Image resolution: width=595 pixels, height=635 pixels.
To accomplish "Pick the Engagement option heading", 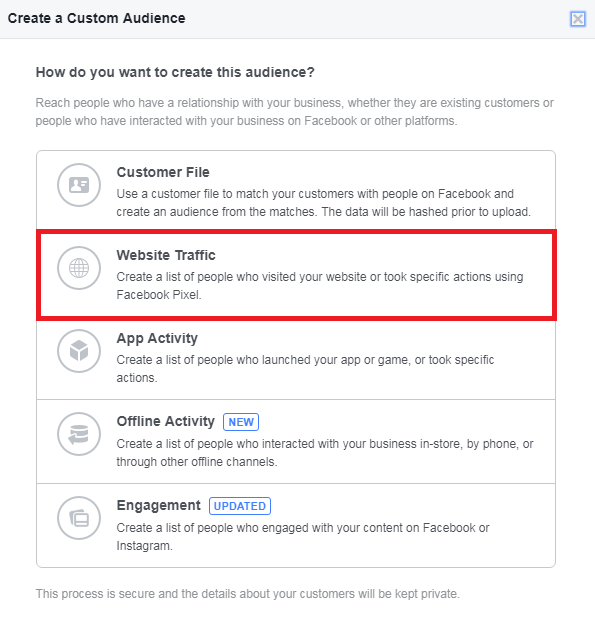I will 158,505.
